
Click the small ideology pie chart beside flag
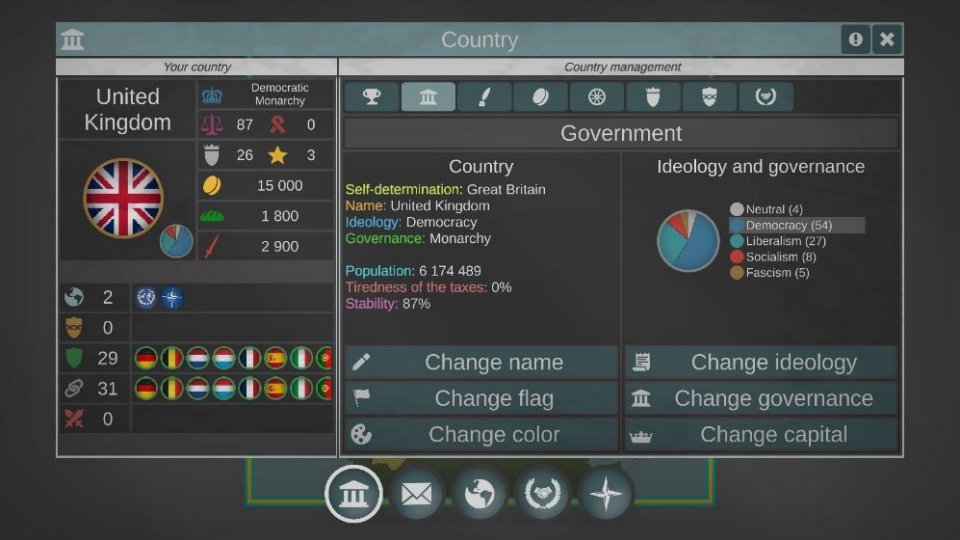[176, 241]
